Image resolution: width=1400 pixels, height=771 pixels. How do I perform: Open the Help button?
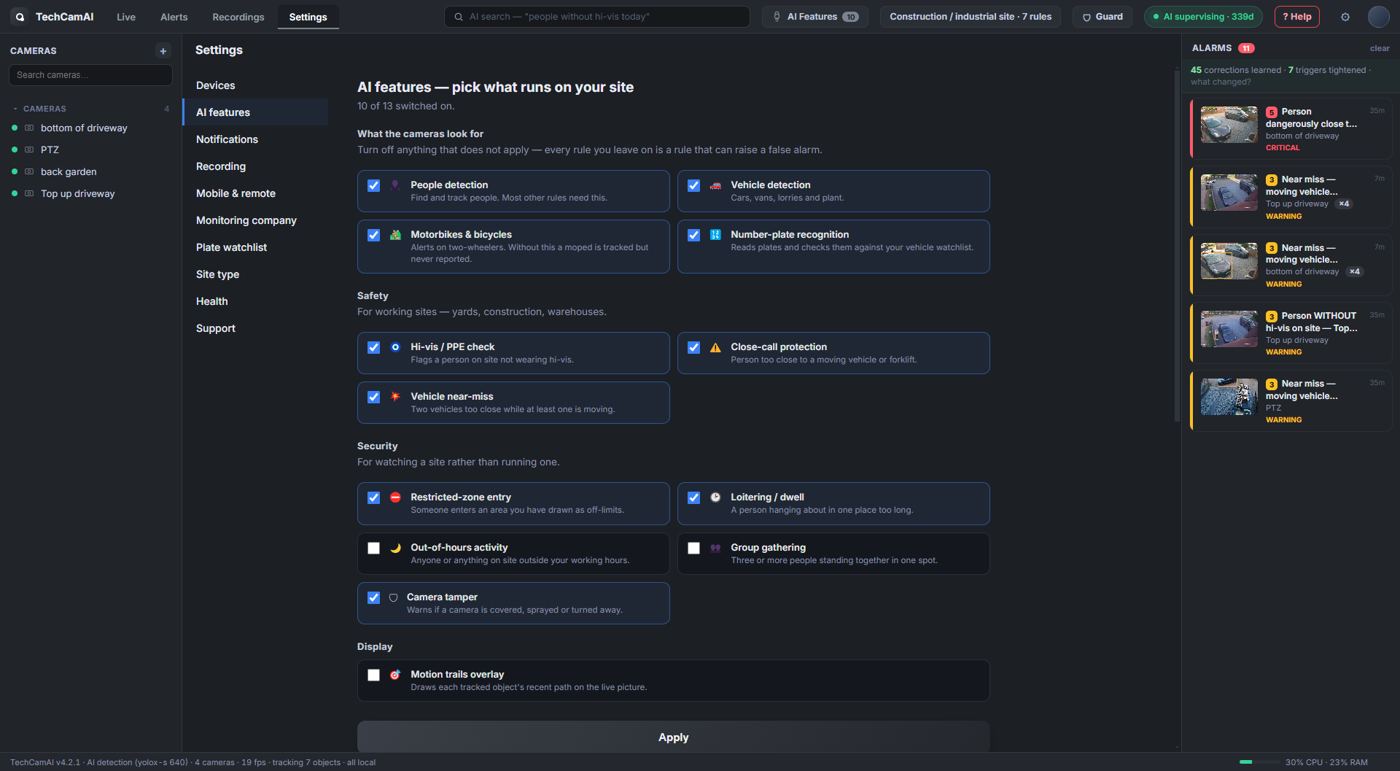pos(1296,17)
